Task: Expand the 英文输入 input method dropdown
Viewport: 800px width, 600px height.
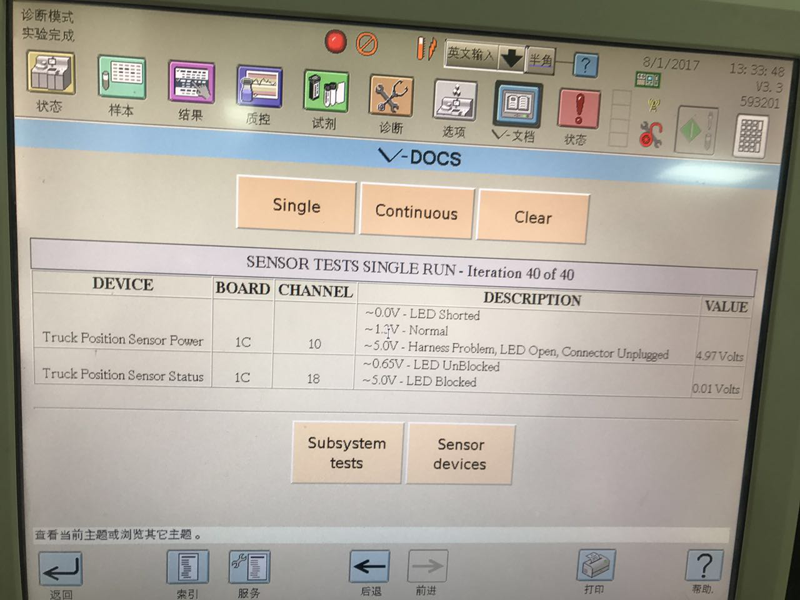Action: [x=511, y=56]
